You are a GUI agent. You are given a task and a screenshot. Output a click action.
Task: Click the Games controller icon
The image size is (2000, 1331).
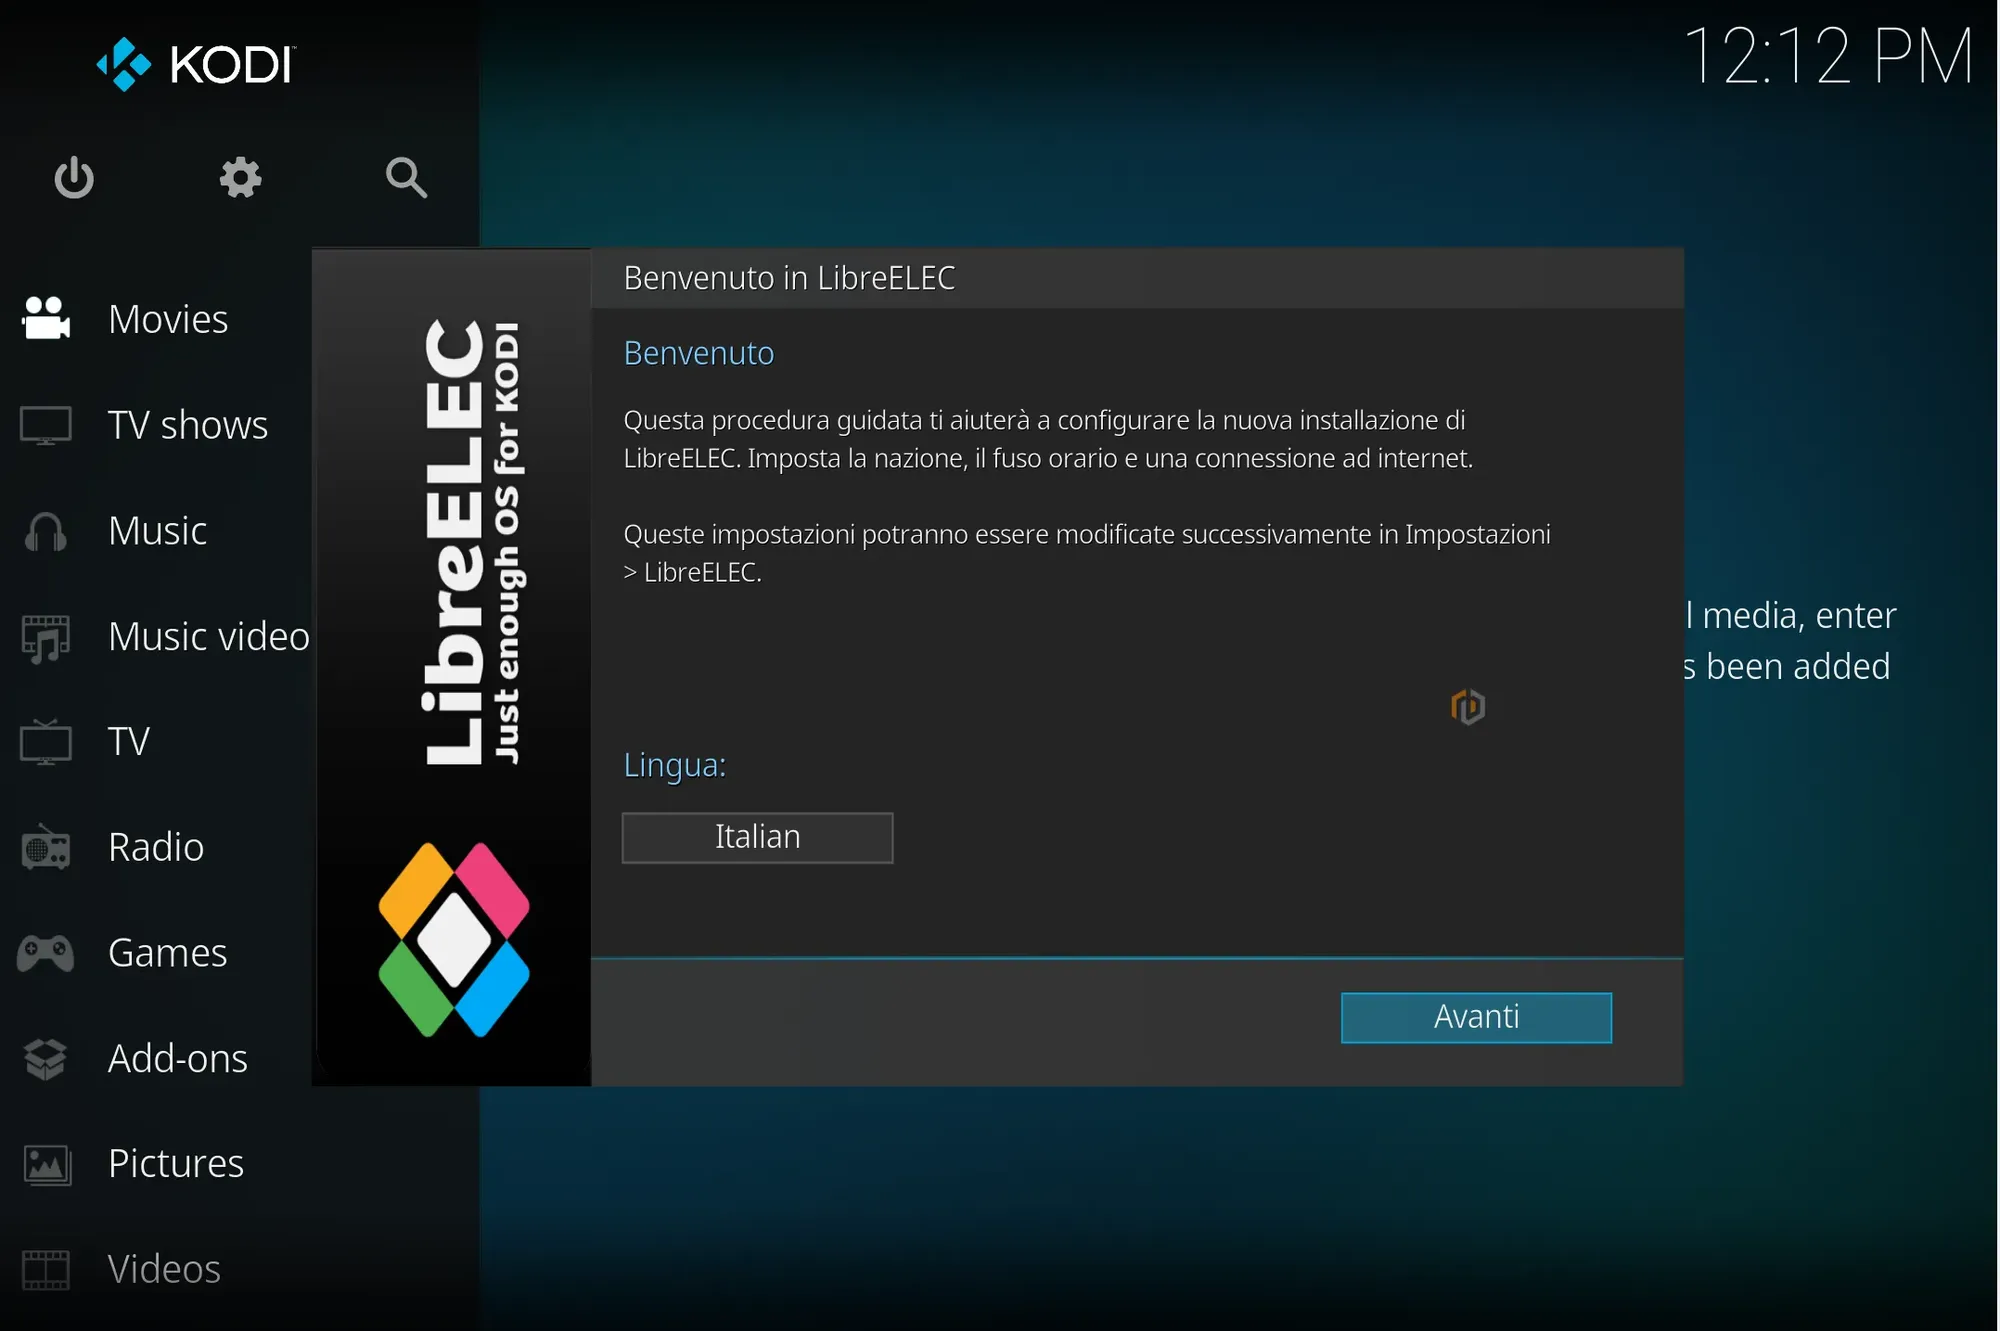(x=46, y=953)
